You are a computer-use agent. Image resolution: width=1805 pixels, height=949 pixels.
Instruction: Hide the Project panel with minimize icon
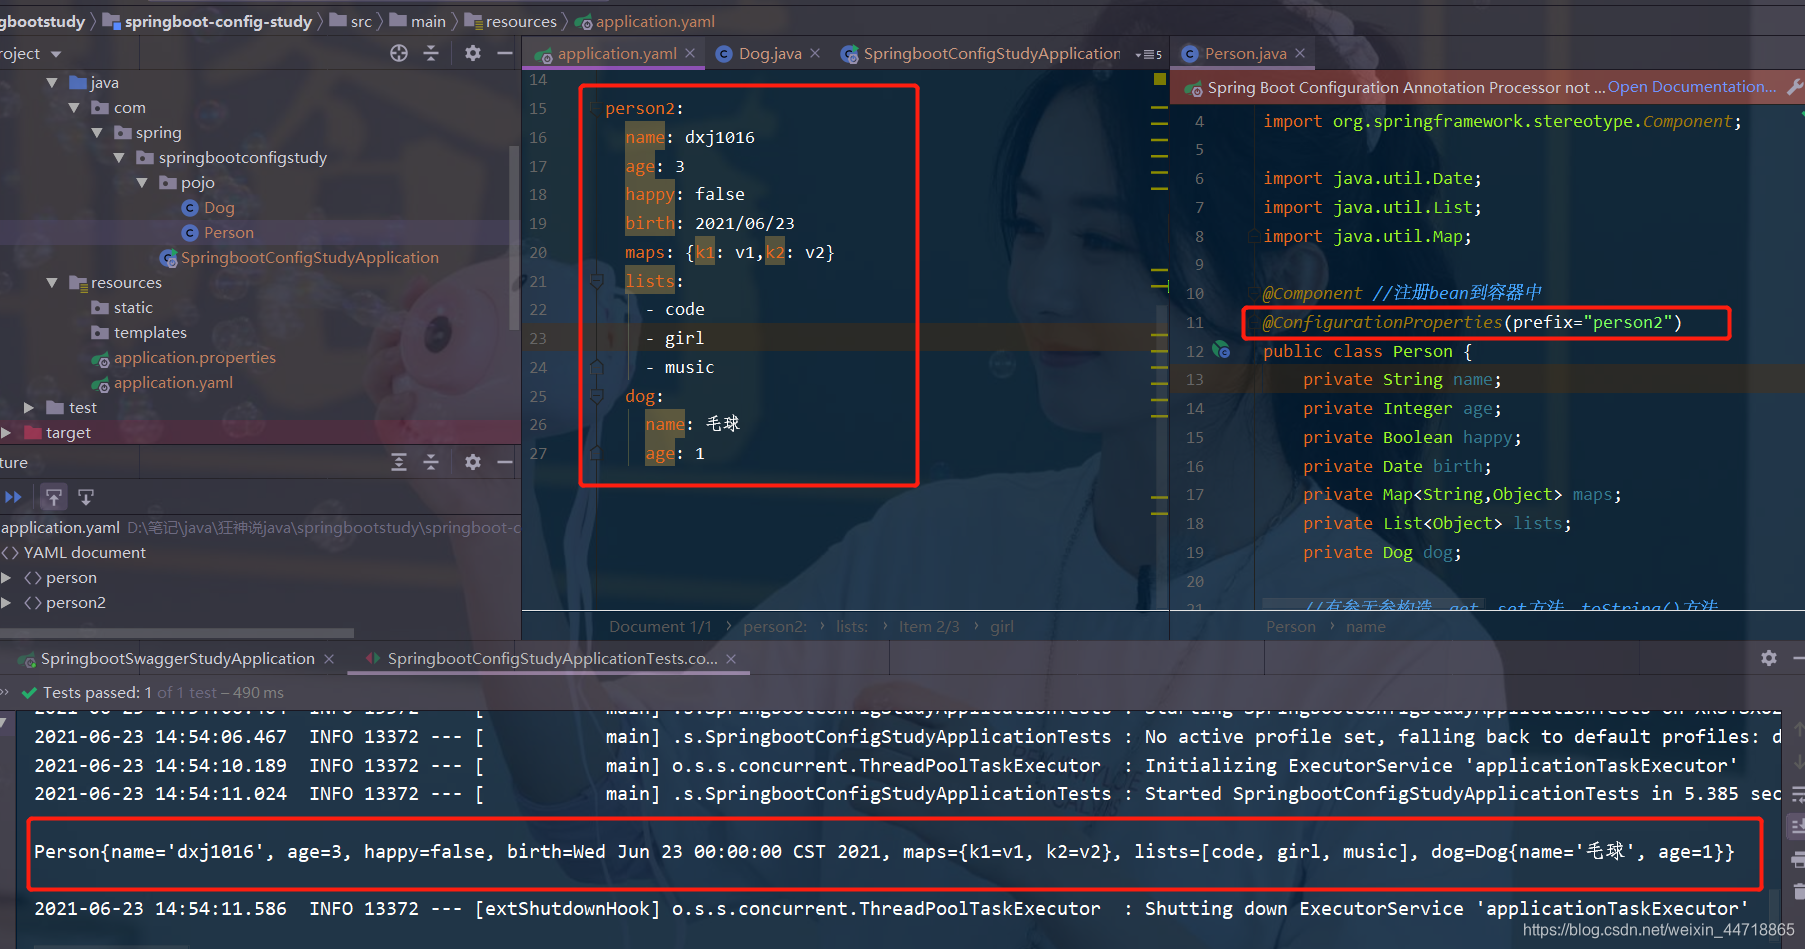point(505,53)
